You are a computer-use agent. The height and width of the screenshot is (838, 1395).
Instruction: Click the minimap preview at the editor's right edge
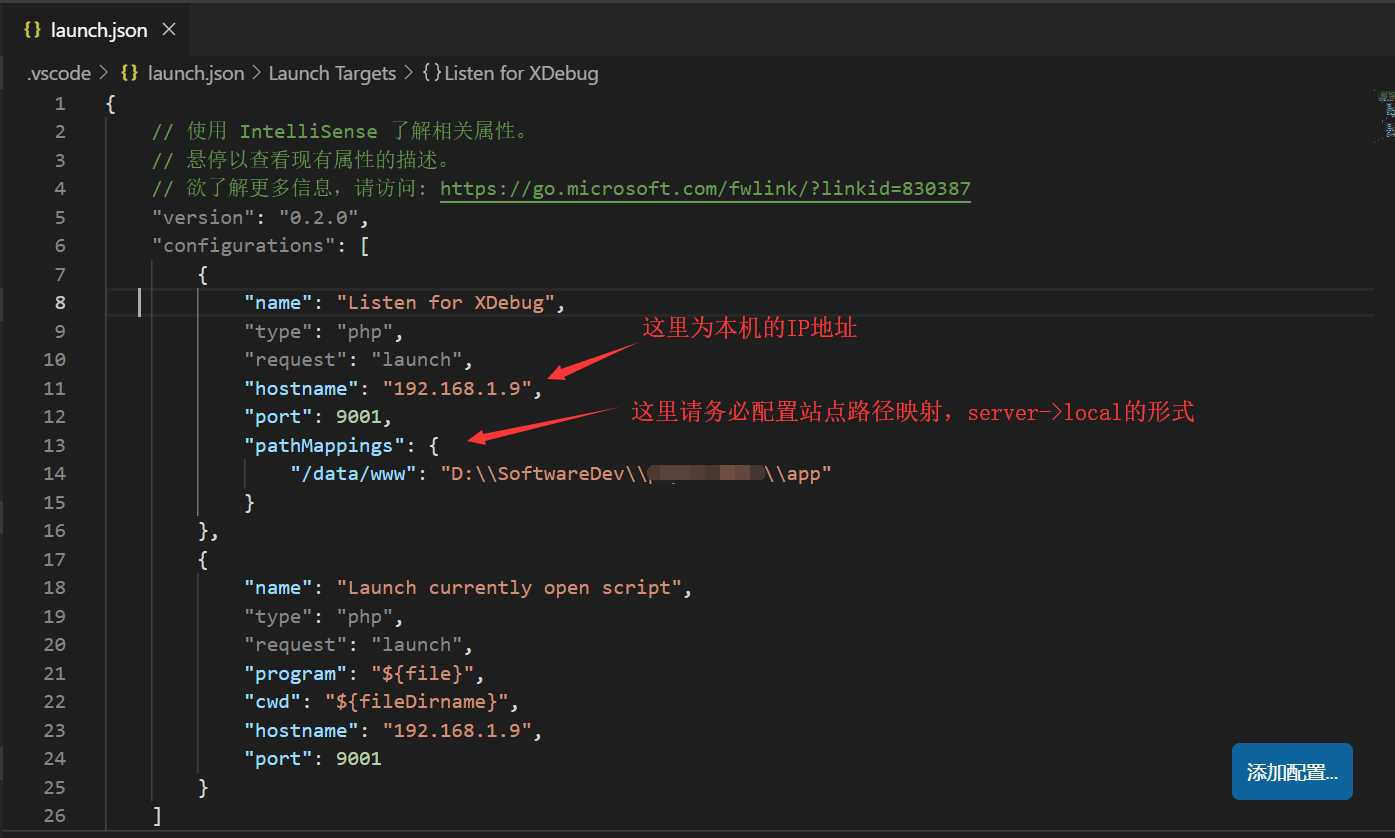[1386, 115]
